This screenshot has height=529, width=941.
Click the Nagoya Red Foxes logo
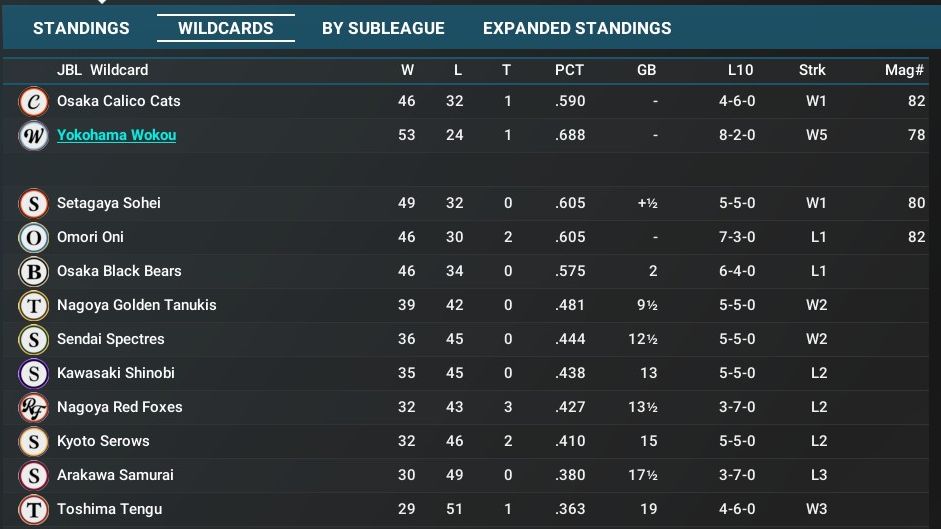(x=34, y=408)
